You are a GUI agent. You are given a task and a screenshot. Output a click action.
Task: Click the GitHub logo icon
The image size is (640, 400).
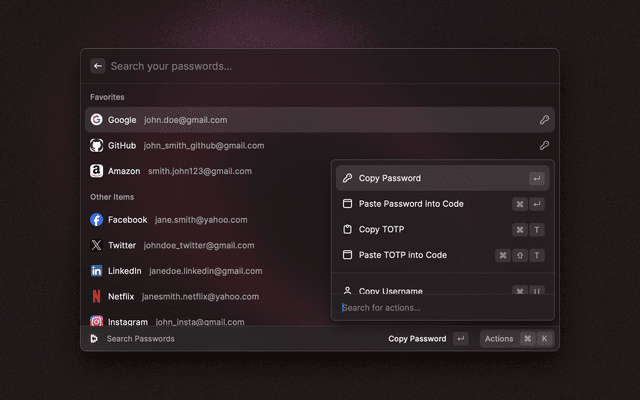click(97, 145)
